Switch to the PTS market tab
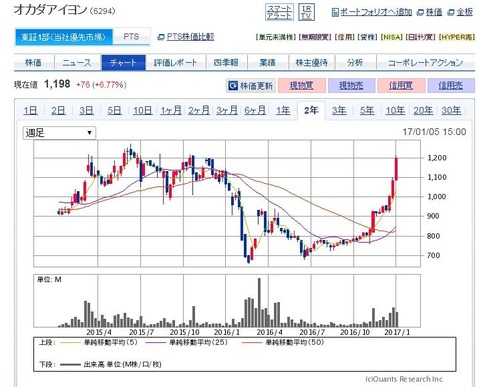 [x=131, y=37]
